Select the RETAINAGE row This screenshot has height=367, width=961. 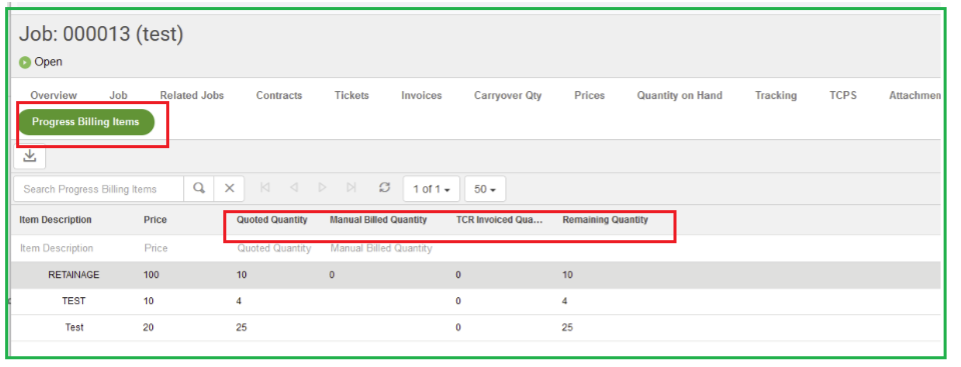click(476, 275)
